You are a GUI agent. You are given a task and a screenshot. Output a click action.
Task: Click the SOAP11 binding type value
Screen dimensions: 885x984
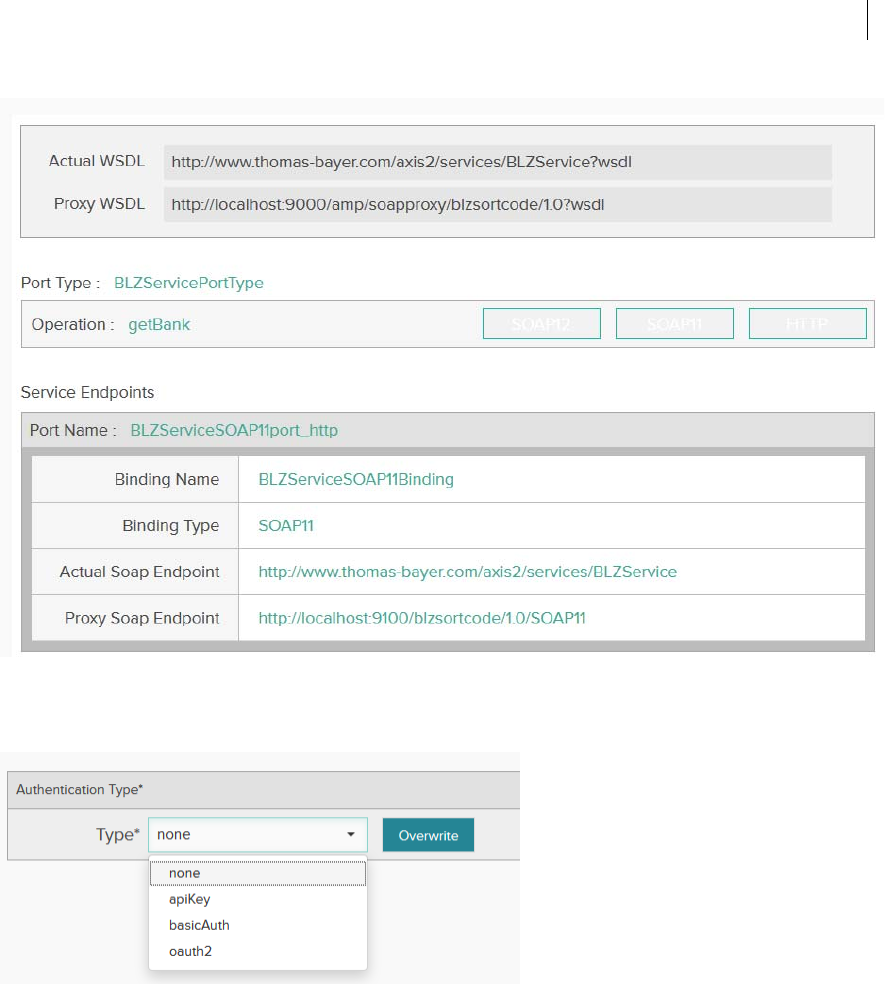tap(286, 526)
